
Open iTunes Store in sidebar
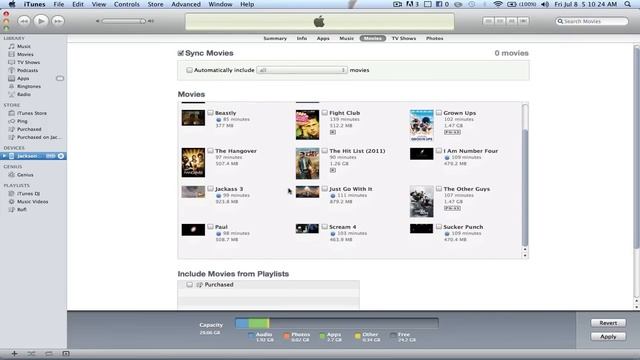31,113
